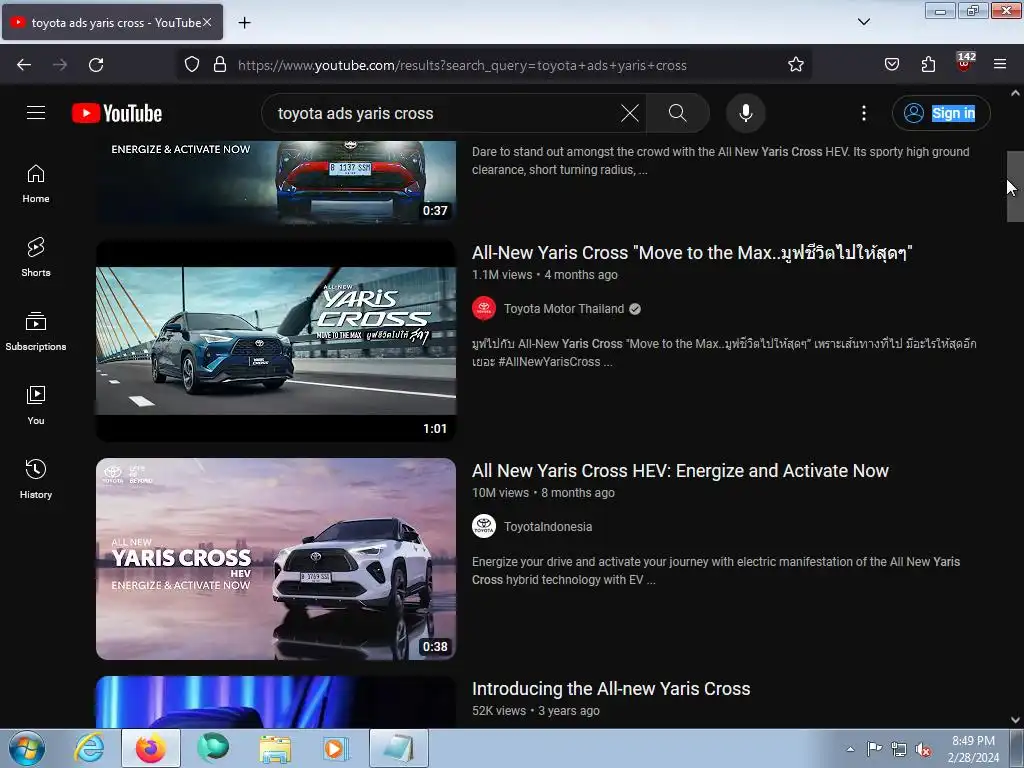Click the scrollbar down arrow
Viewport: 1024px width, 768px height.
(1015, 720)
